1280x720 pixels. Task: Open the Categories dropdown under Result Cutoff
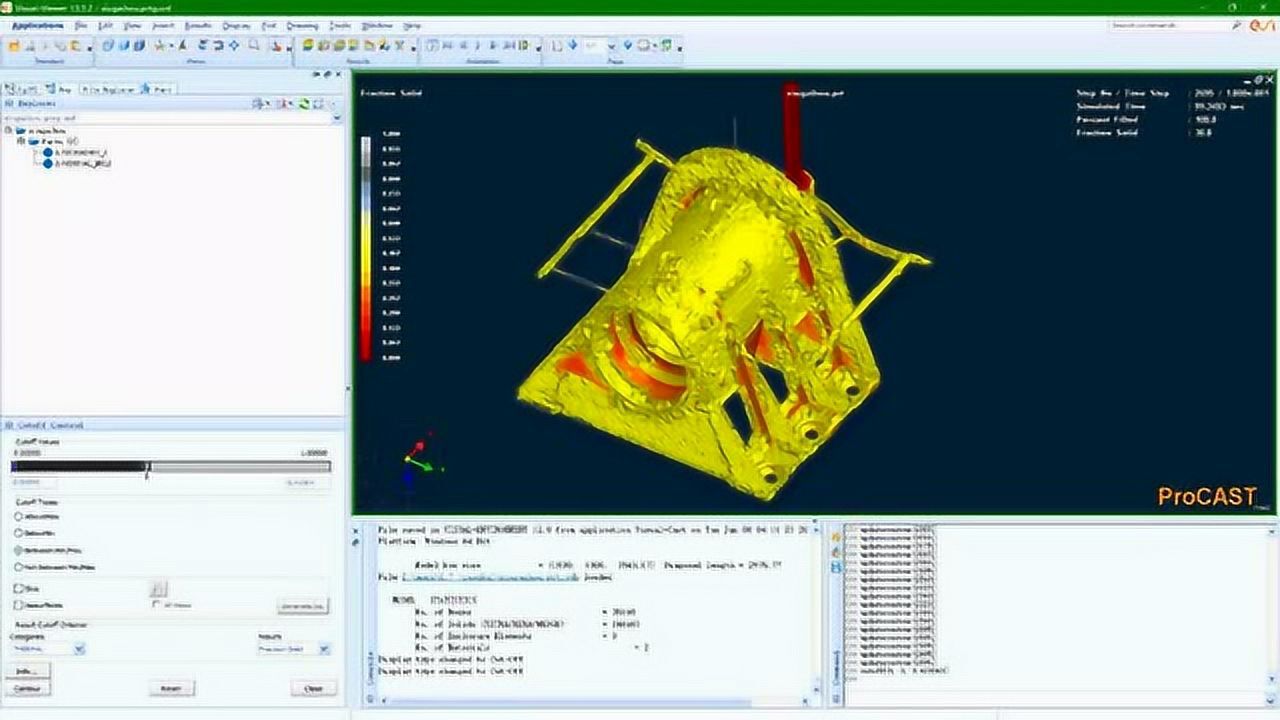79,649
